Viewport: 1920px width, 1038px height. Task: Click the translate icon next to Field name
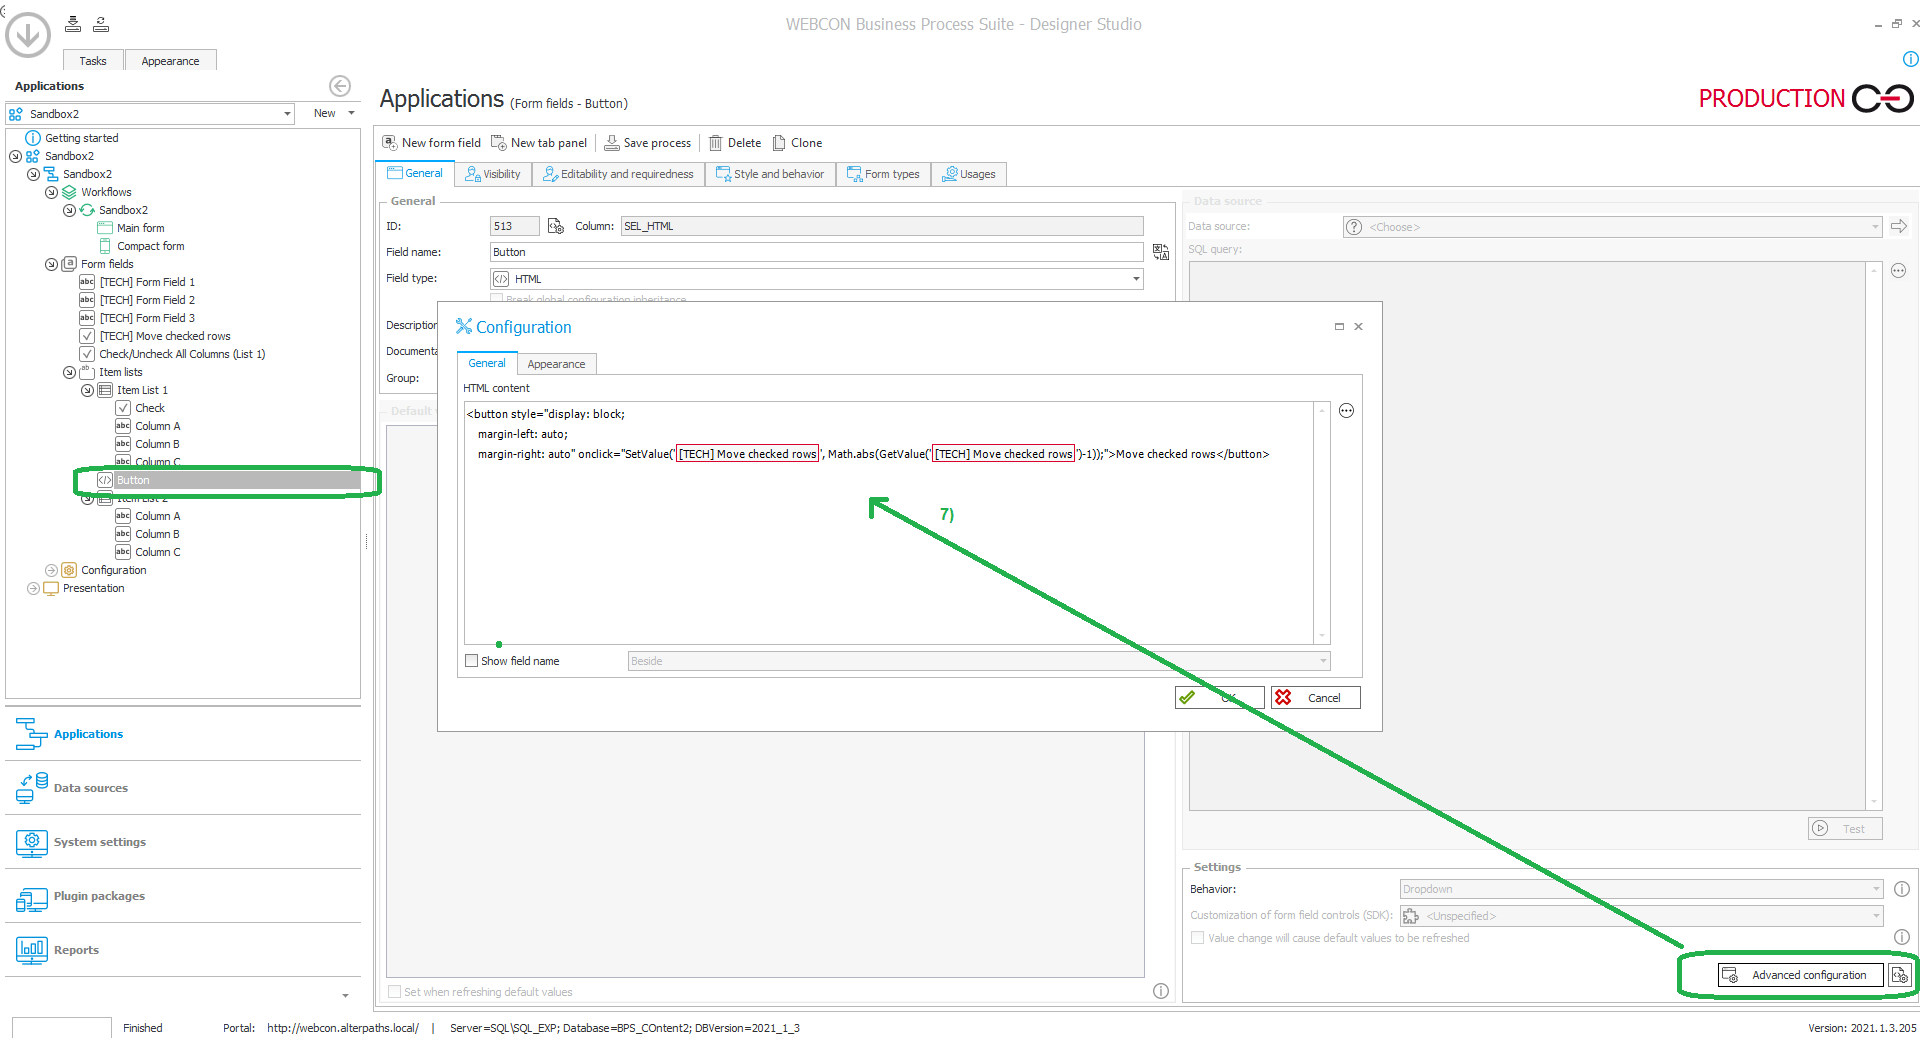pos(1161,252)
